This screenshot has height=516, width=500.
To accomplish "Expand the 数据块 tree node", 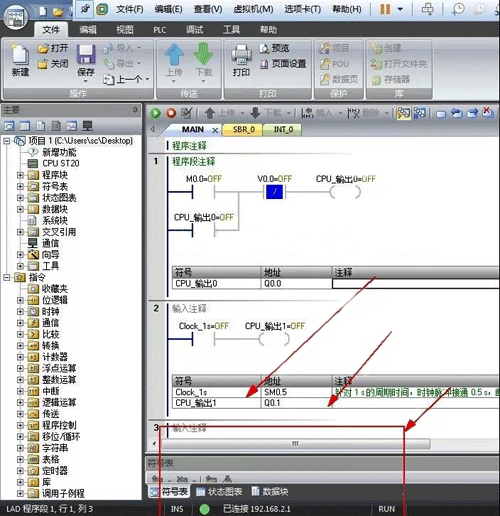I will 20,209.
